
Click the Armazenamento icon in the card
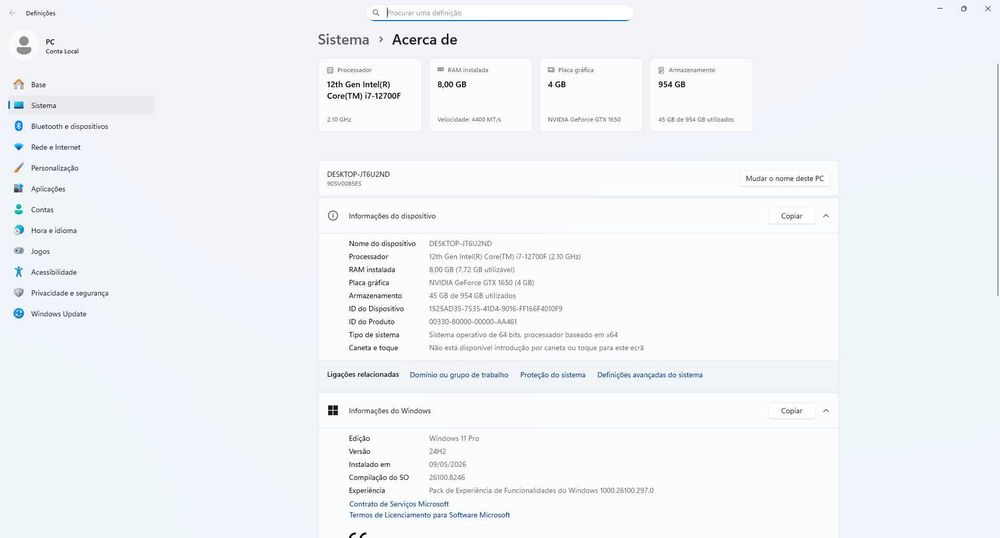point(661,70)
